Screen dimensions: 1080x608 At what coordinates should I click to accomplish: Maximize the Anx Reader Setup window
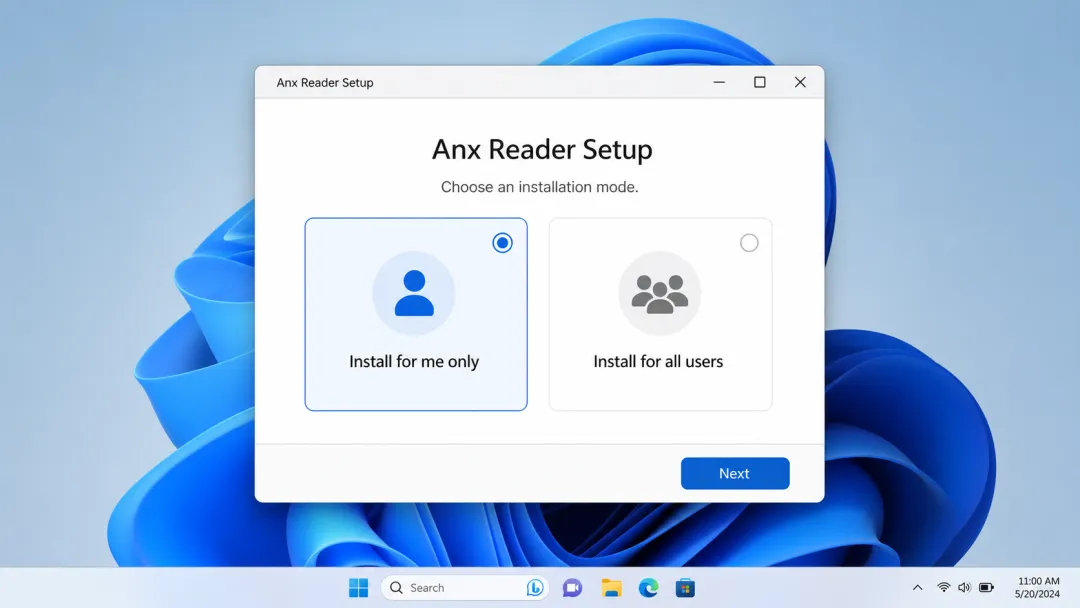click(759, 82)
